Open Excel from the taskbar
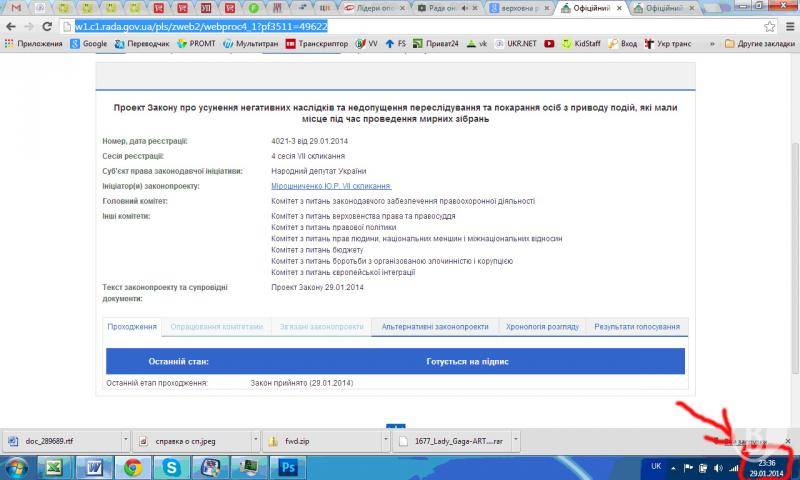The width and height of the screenshot is (800, 480). pos(53,467)
